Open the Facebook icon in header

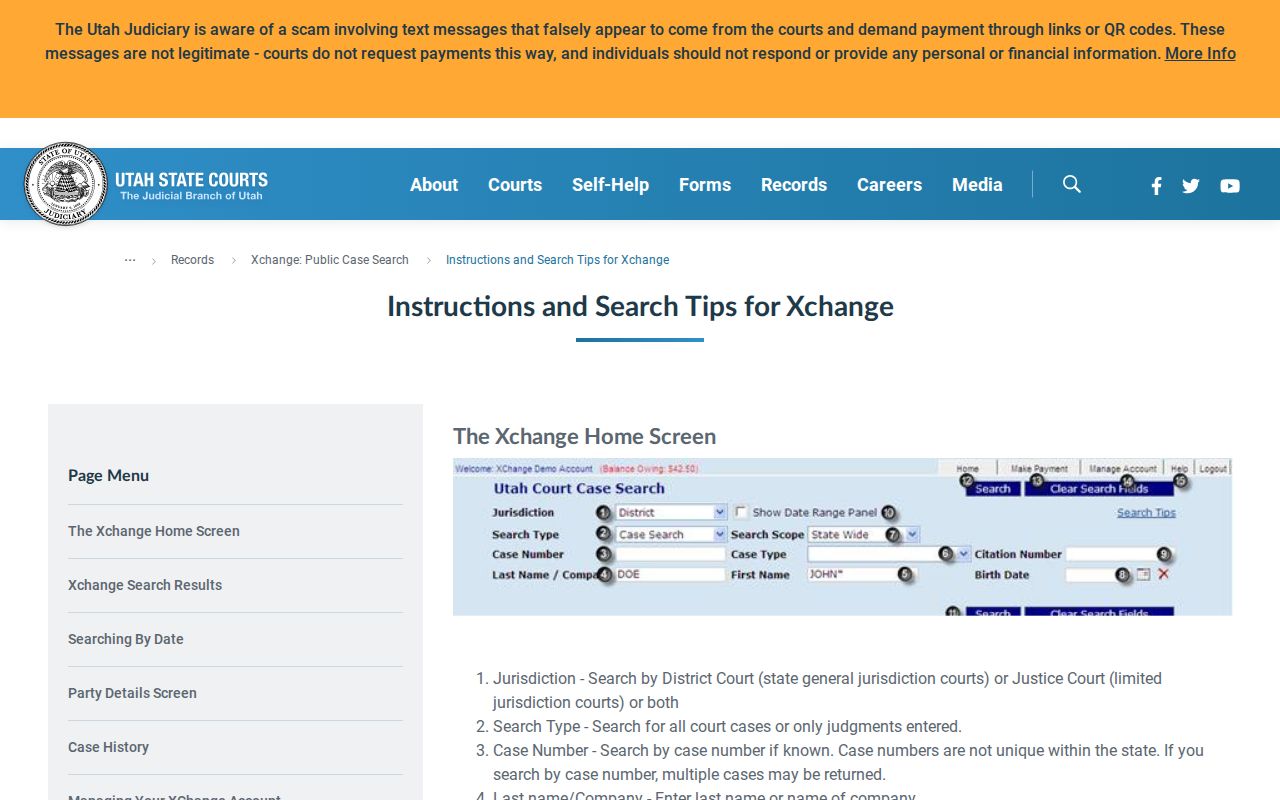[x=1156, y=186]
